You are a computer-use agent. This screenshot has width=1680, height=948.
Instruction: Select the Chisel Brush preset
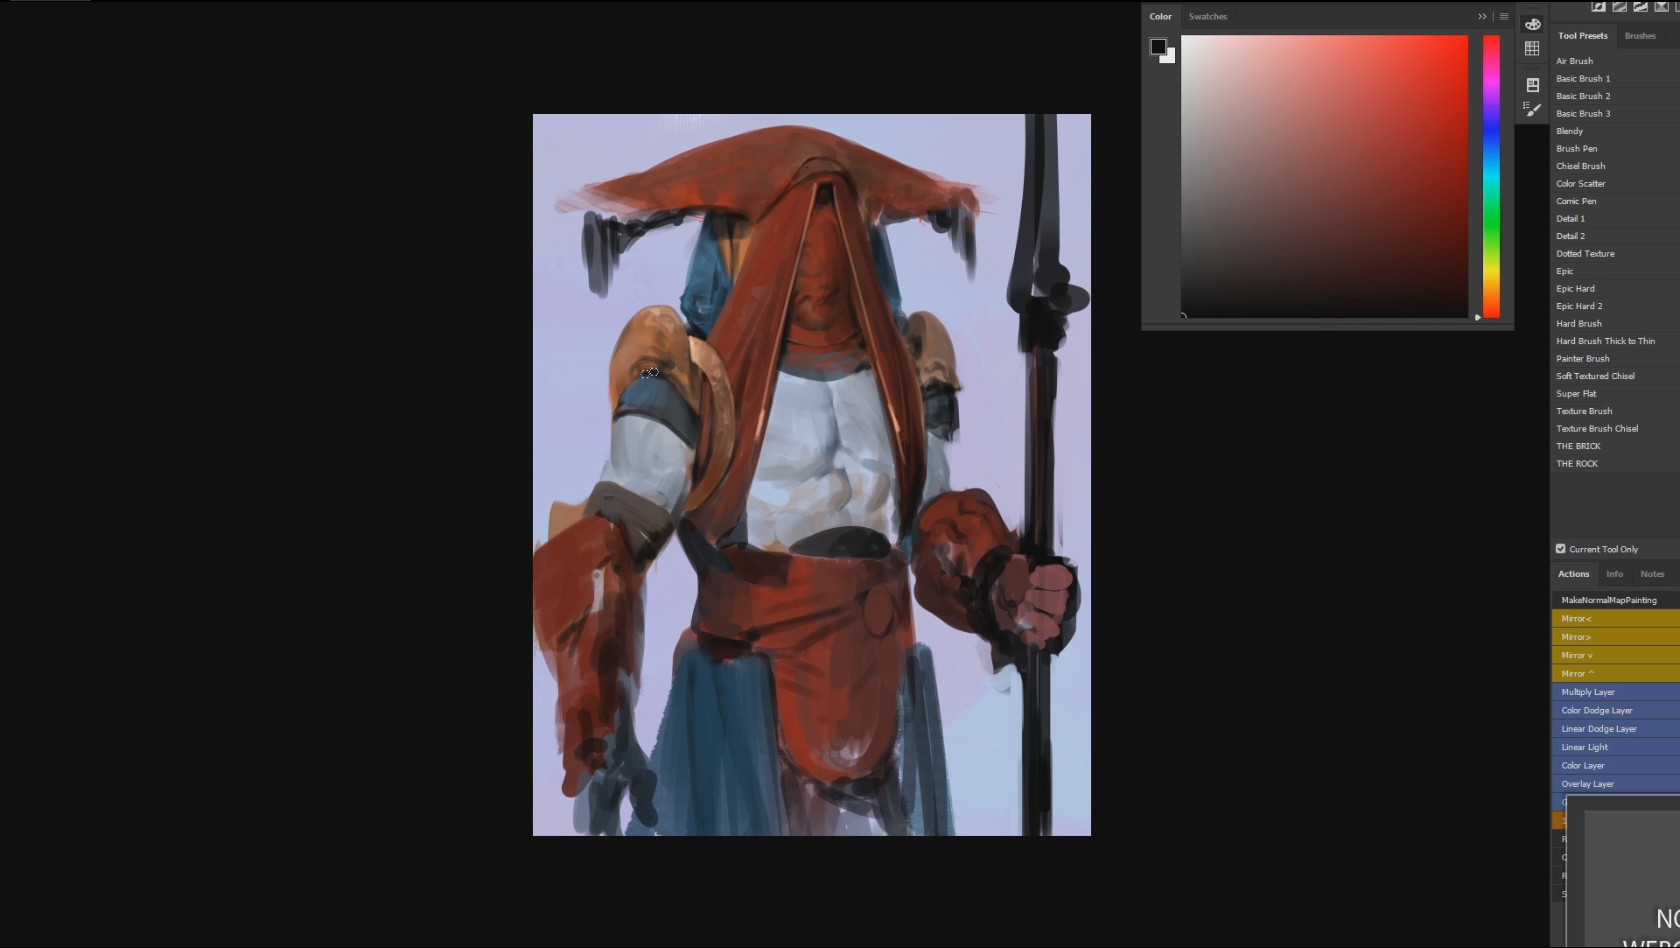1616,166
